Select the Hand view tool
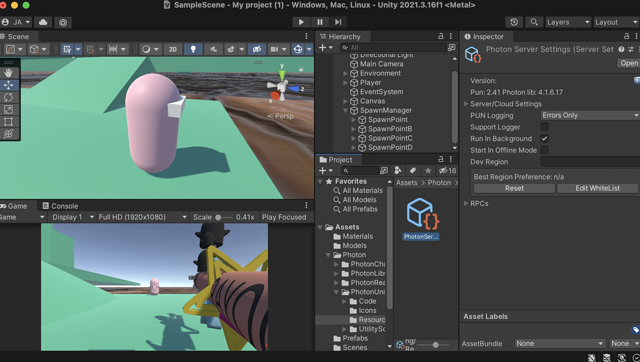 [x=8, y=73]
